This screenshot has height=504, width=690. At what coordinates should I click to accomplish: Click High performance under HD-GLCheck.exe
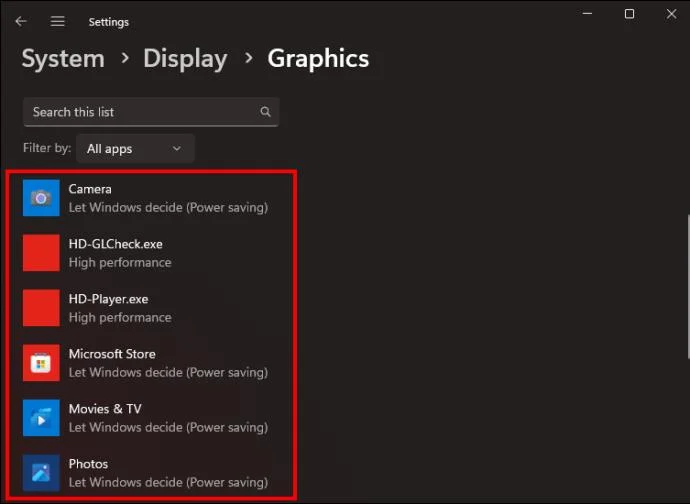click(x=120, y=263)
